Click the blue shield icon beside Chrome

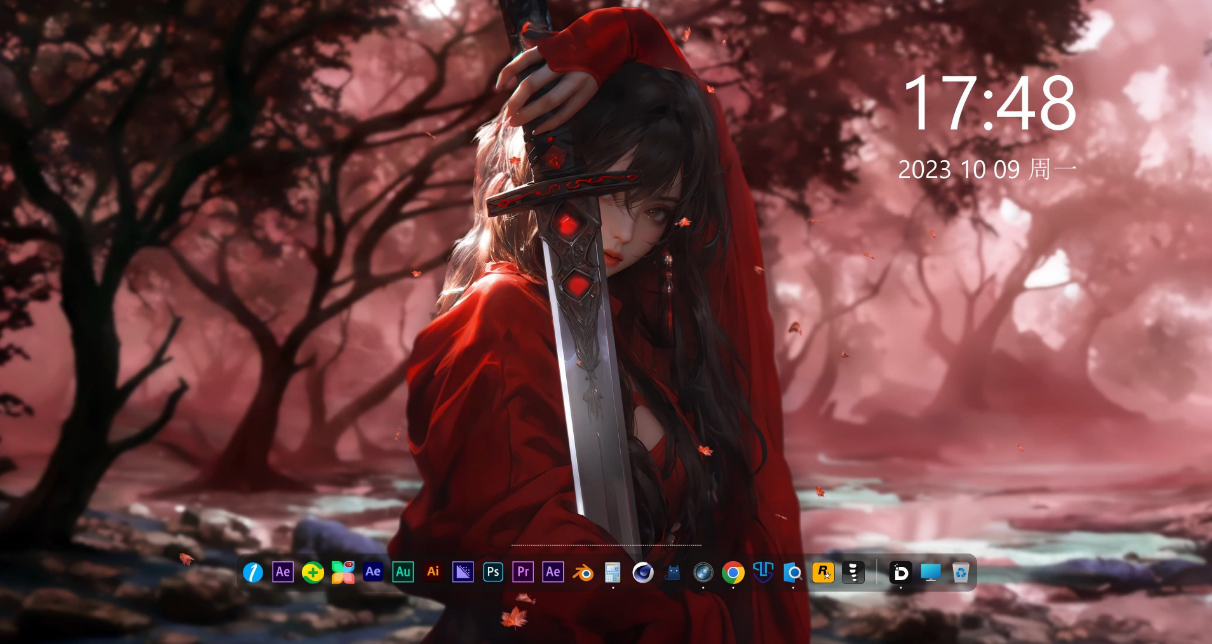[763, 572]
